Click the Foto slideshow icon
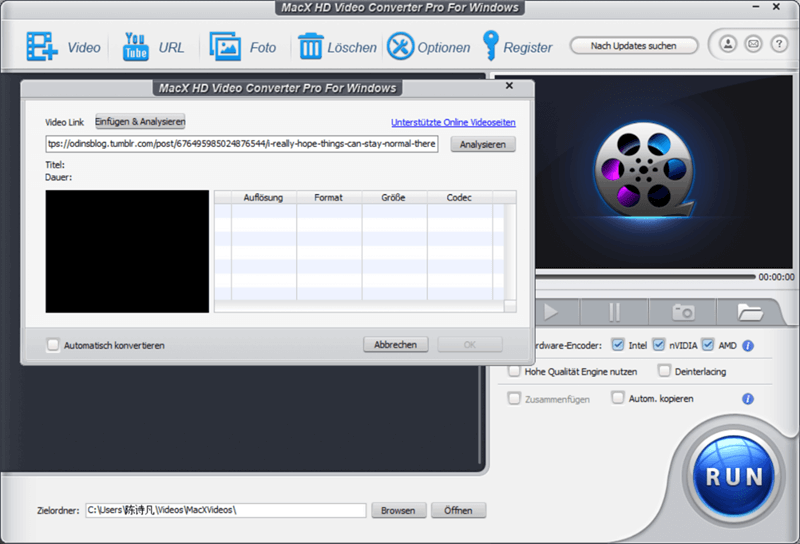 (225, 46)
